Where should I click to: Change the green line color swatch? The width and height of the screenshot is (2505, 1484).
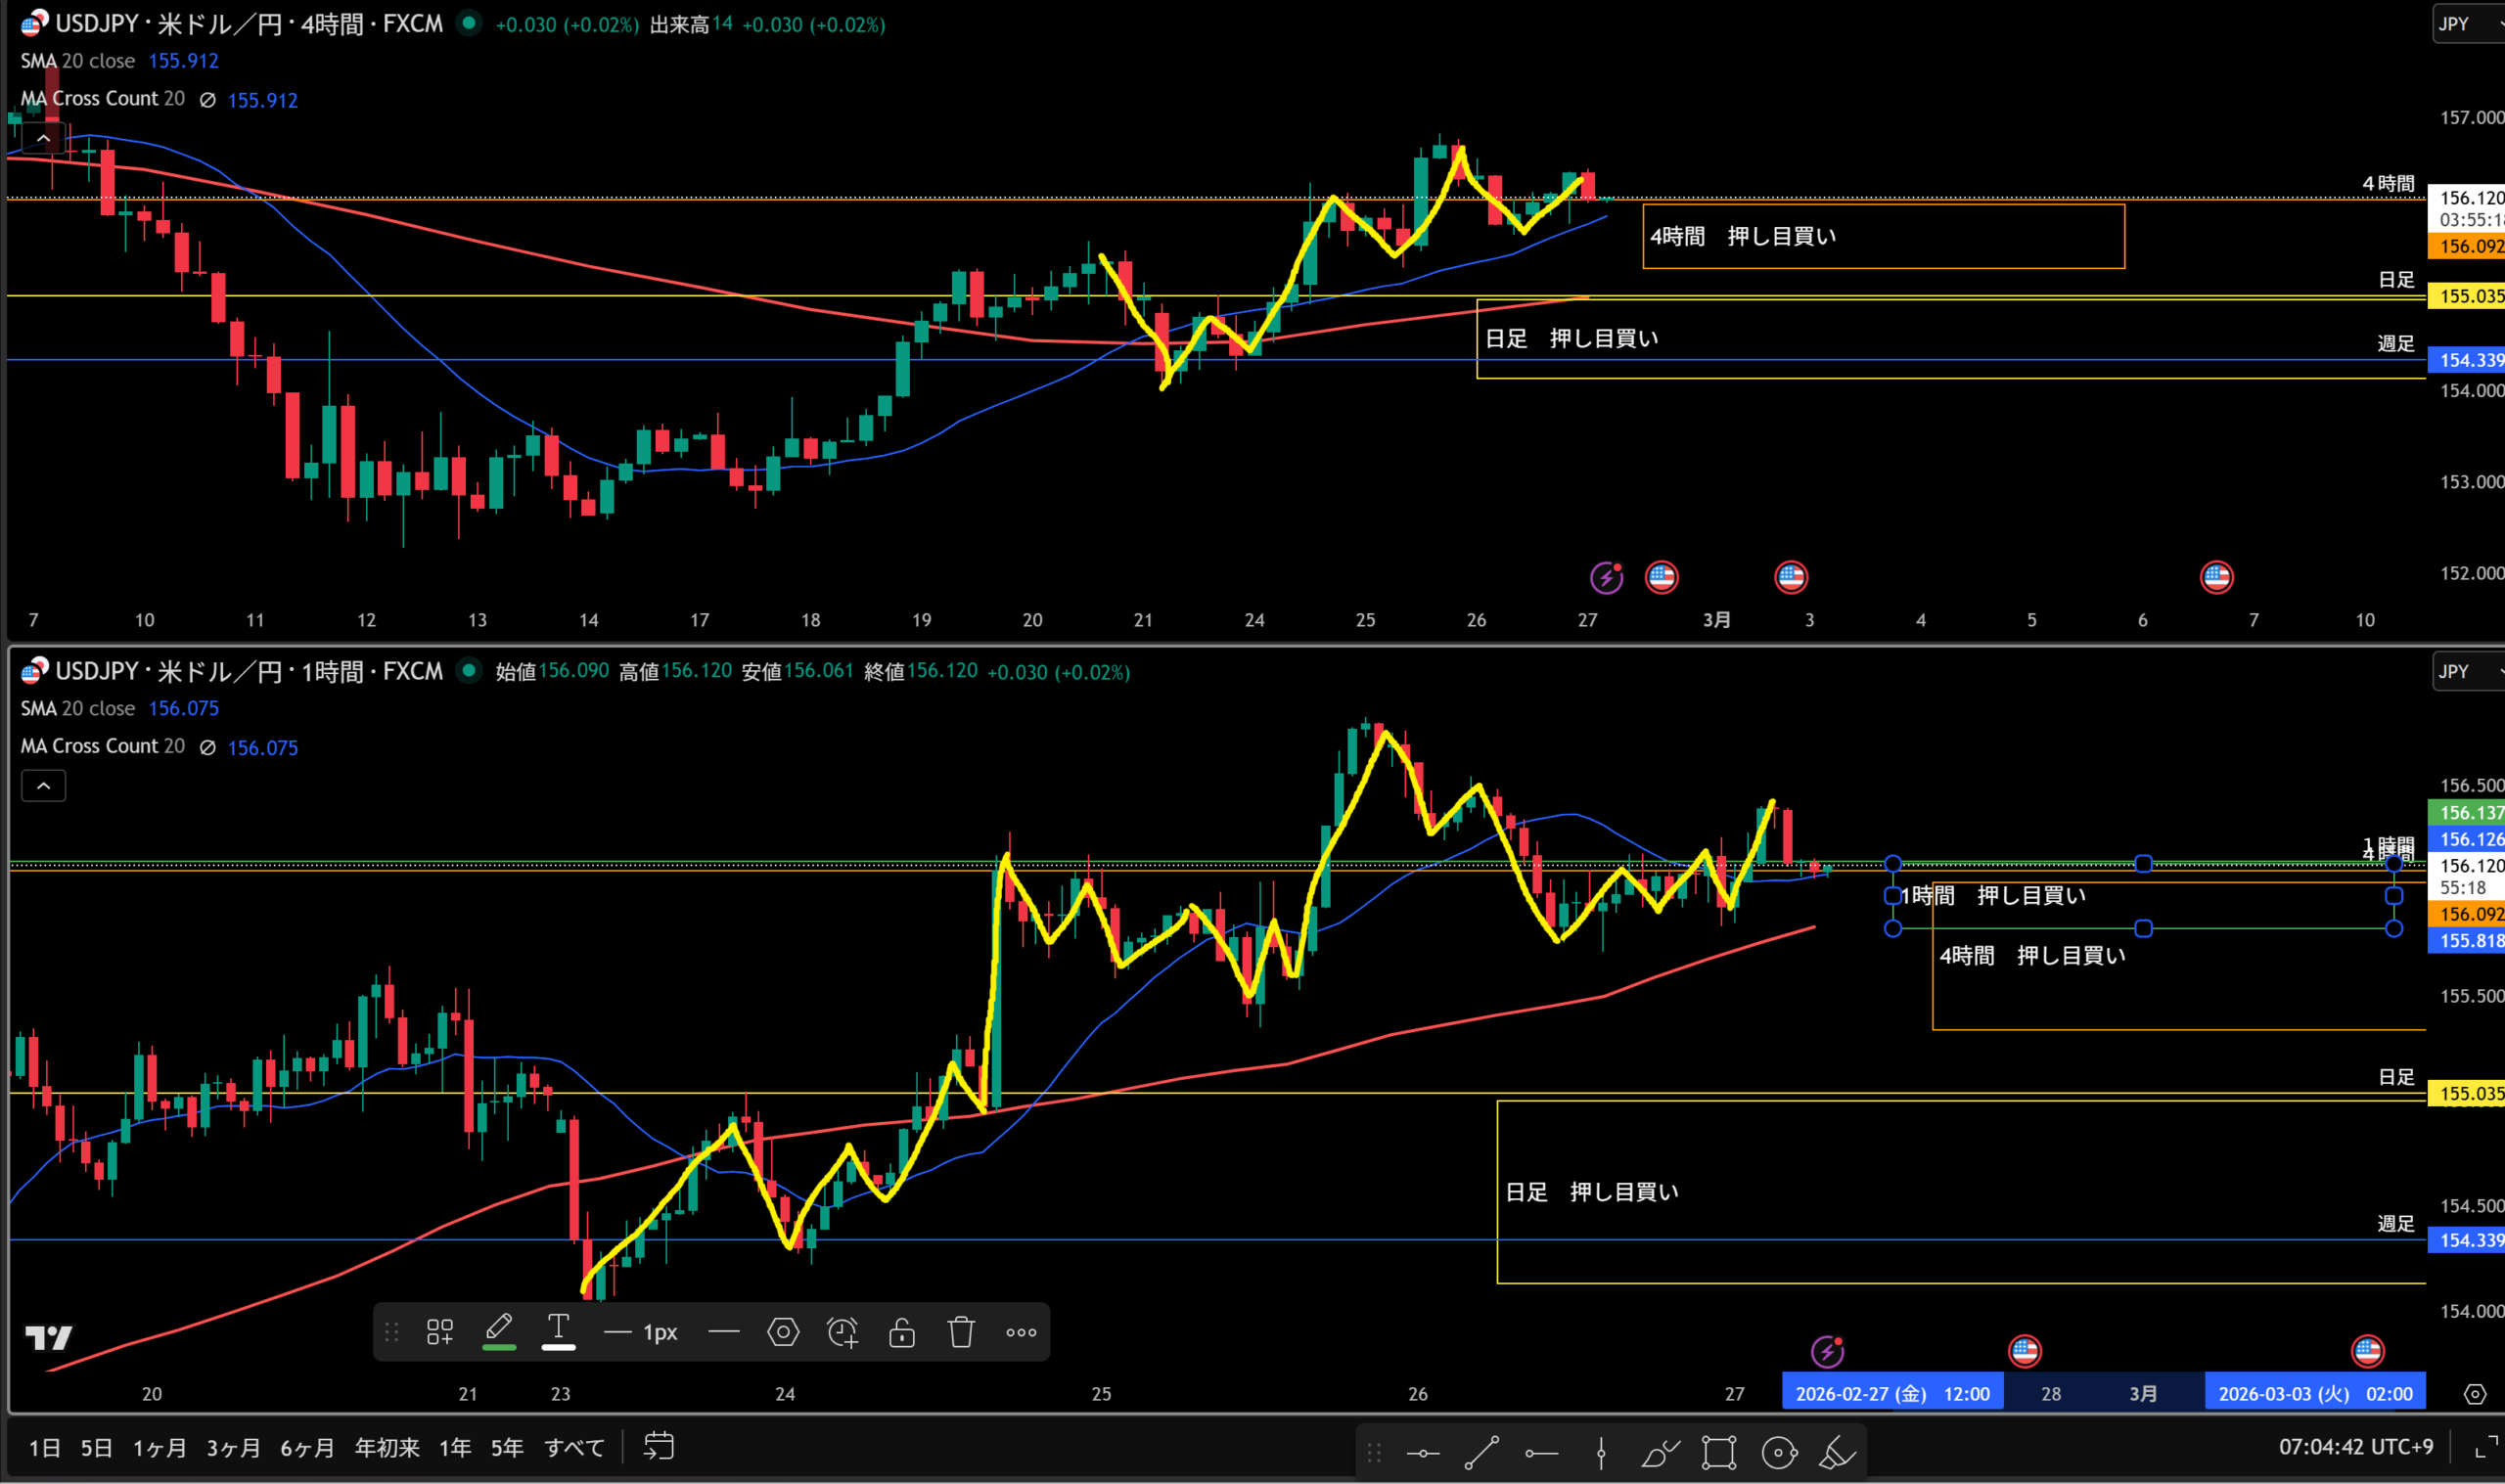[499, 1332]
